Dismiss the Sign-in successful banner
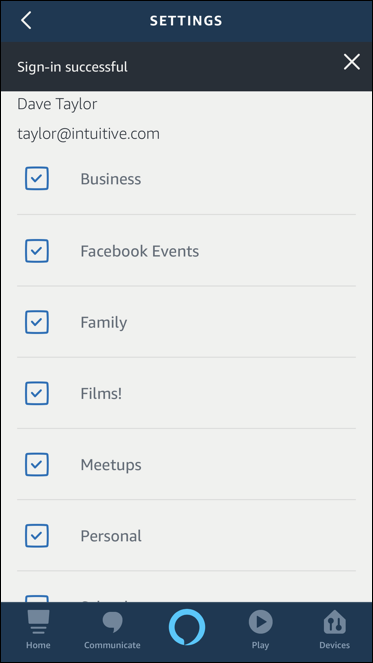This screenshot has width=373, height=663. [351, 62]
